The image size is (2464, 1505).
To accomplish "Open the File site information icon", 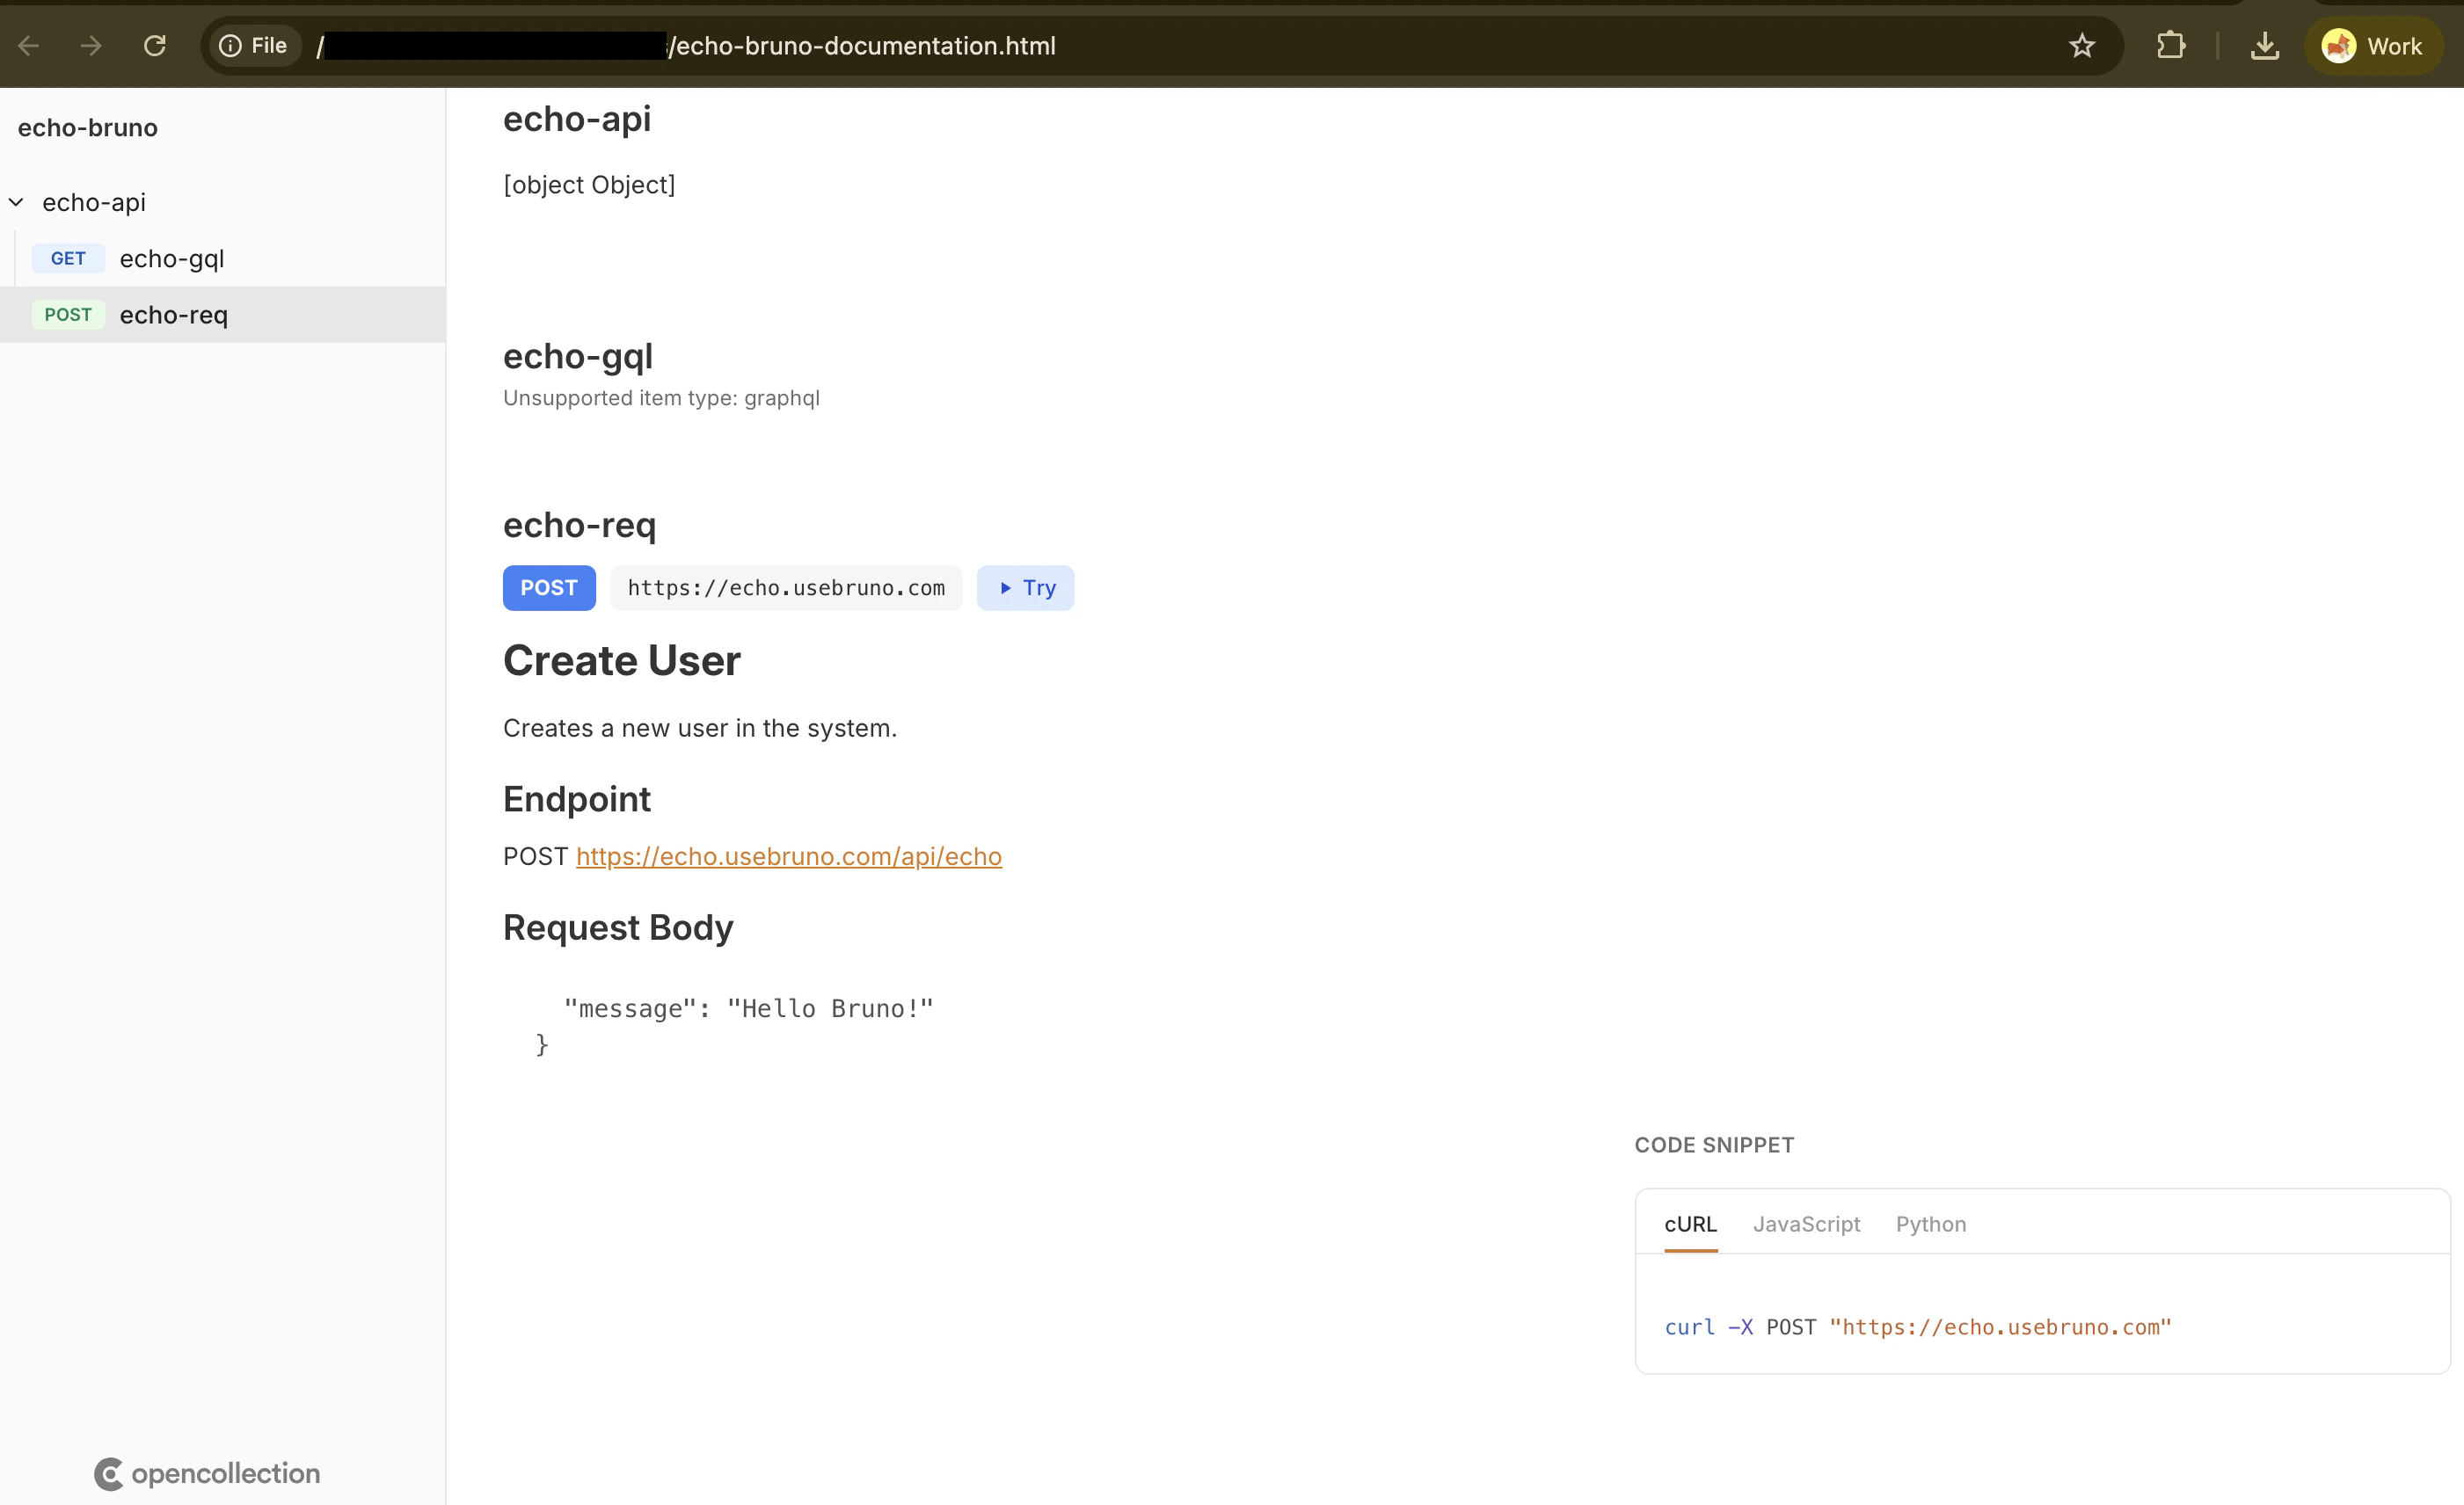I will tap(233, 45).
